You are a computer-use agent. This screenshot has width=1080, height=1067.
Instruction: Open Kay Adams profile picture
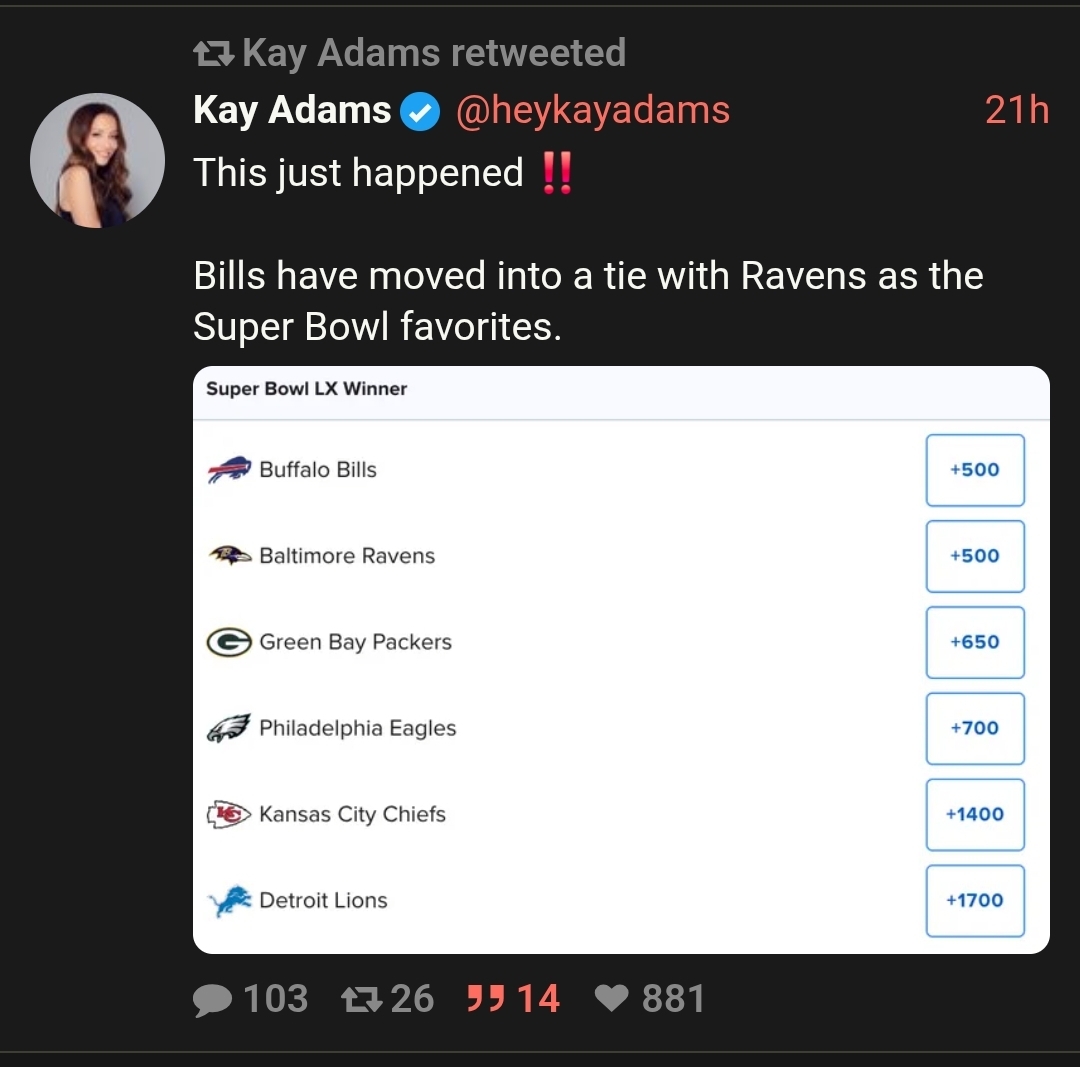[97, 160]
